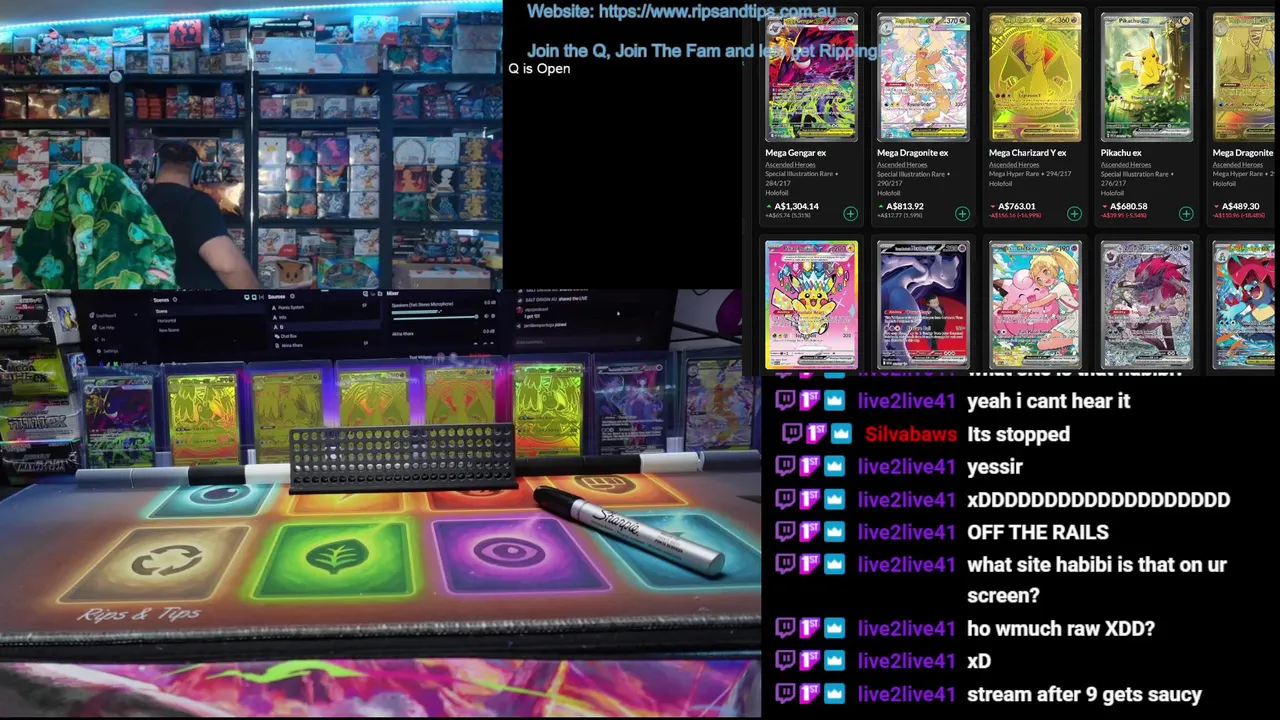Open pink Pikachu card in second row

tap(811, 305)
